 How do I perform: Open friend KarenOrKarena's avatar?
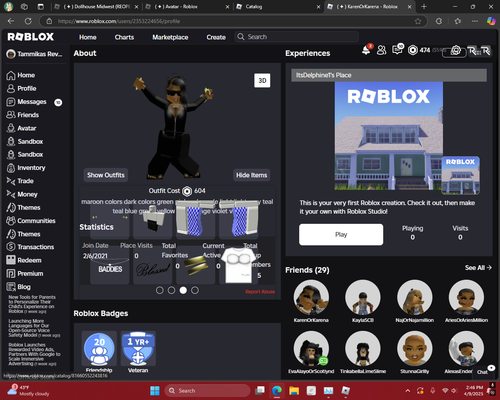point(311,298)
